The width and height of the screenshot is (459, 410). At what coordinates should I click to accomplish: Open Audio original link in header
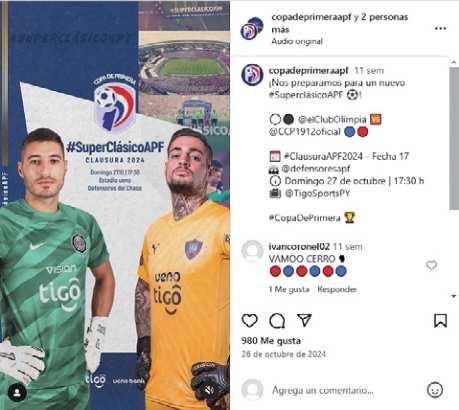(297, 41)
